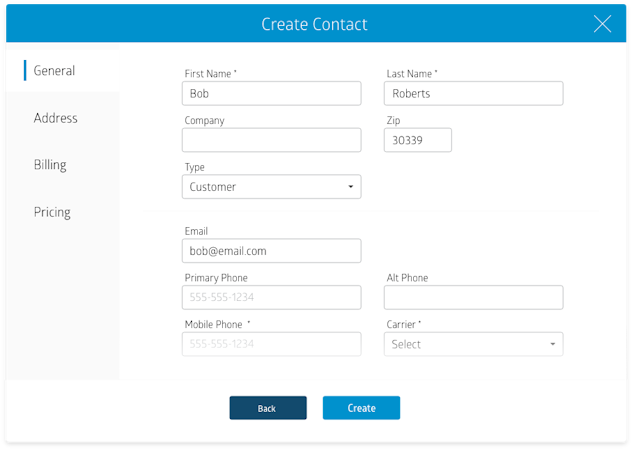Expand the Carrier select dropdown
The image size is (633, 450).
473,345
